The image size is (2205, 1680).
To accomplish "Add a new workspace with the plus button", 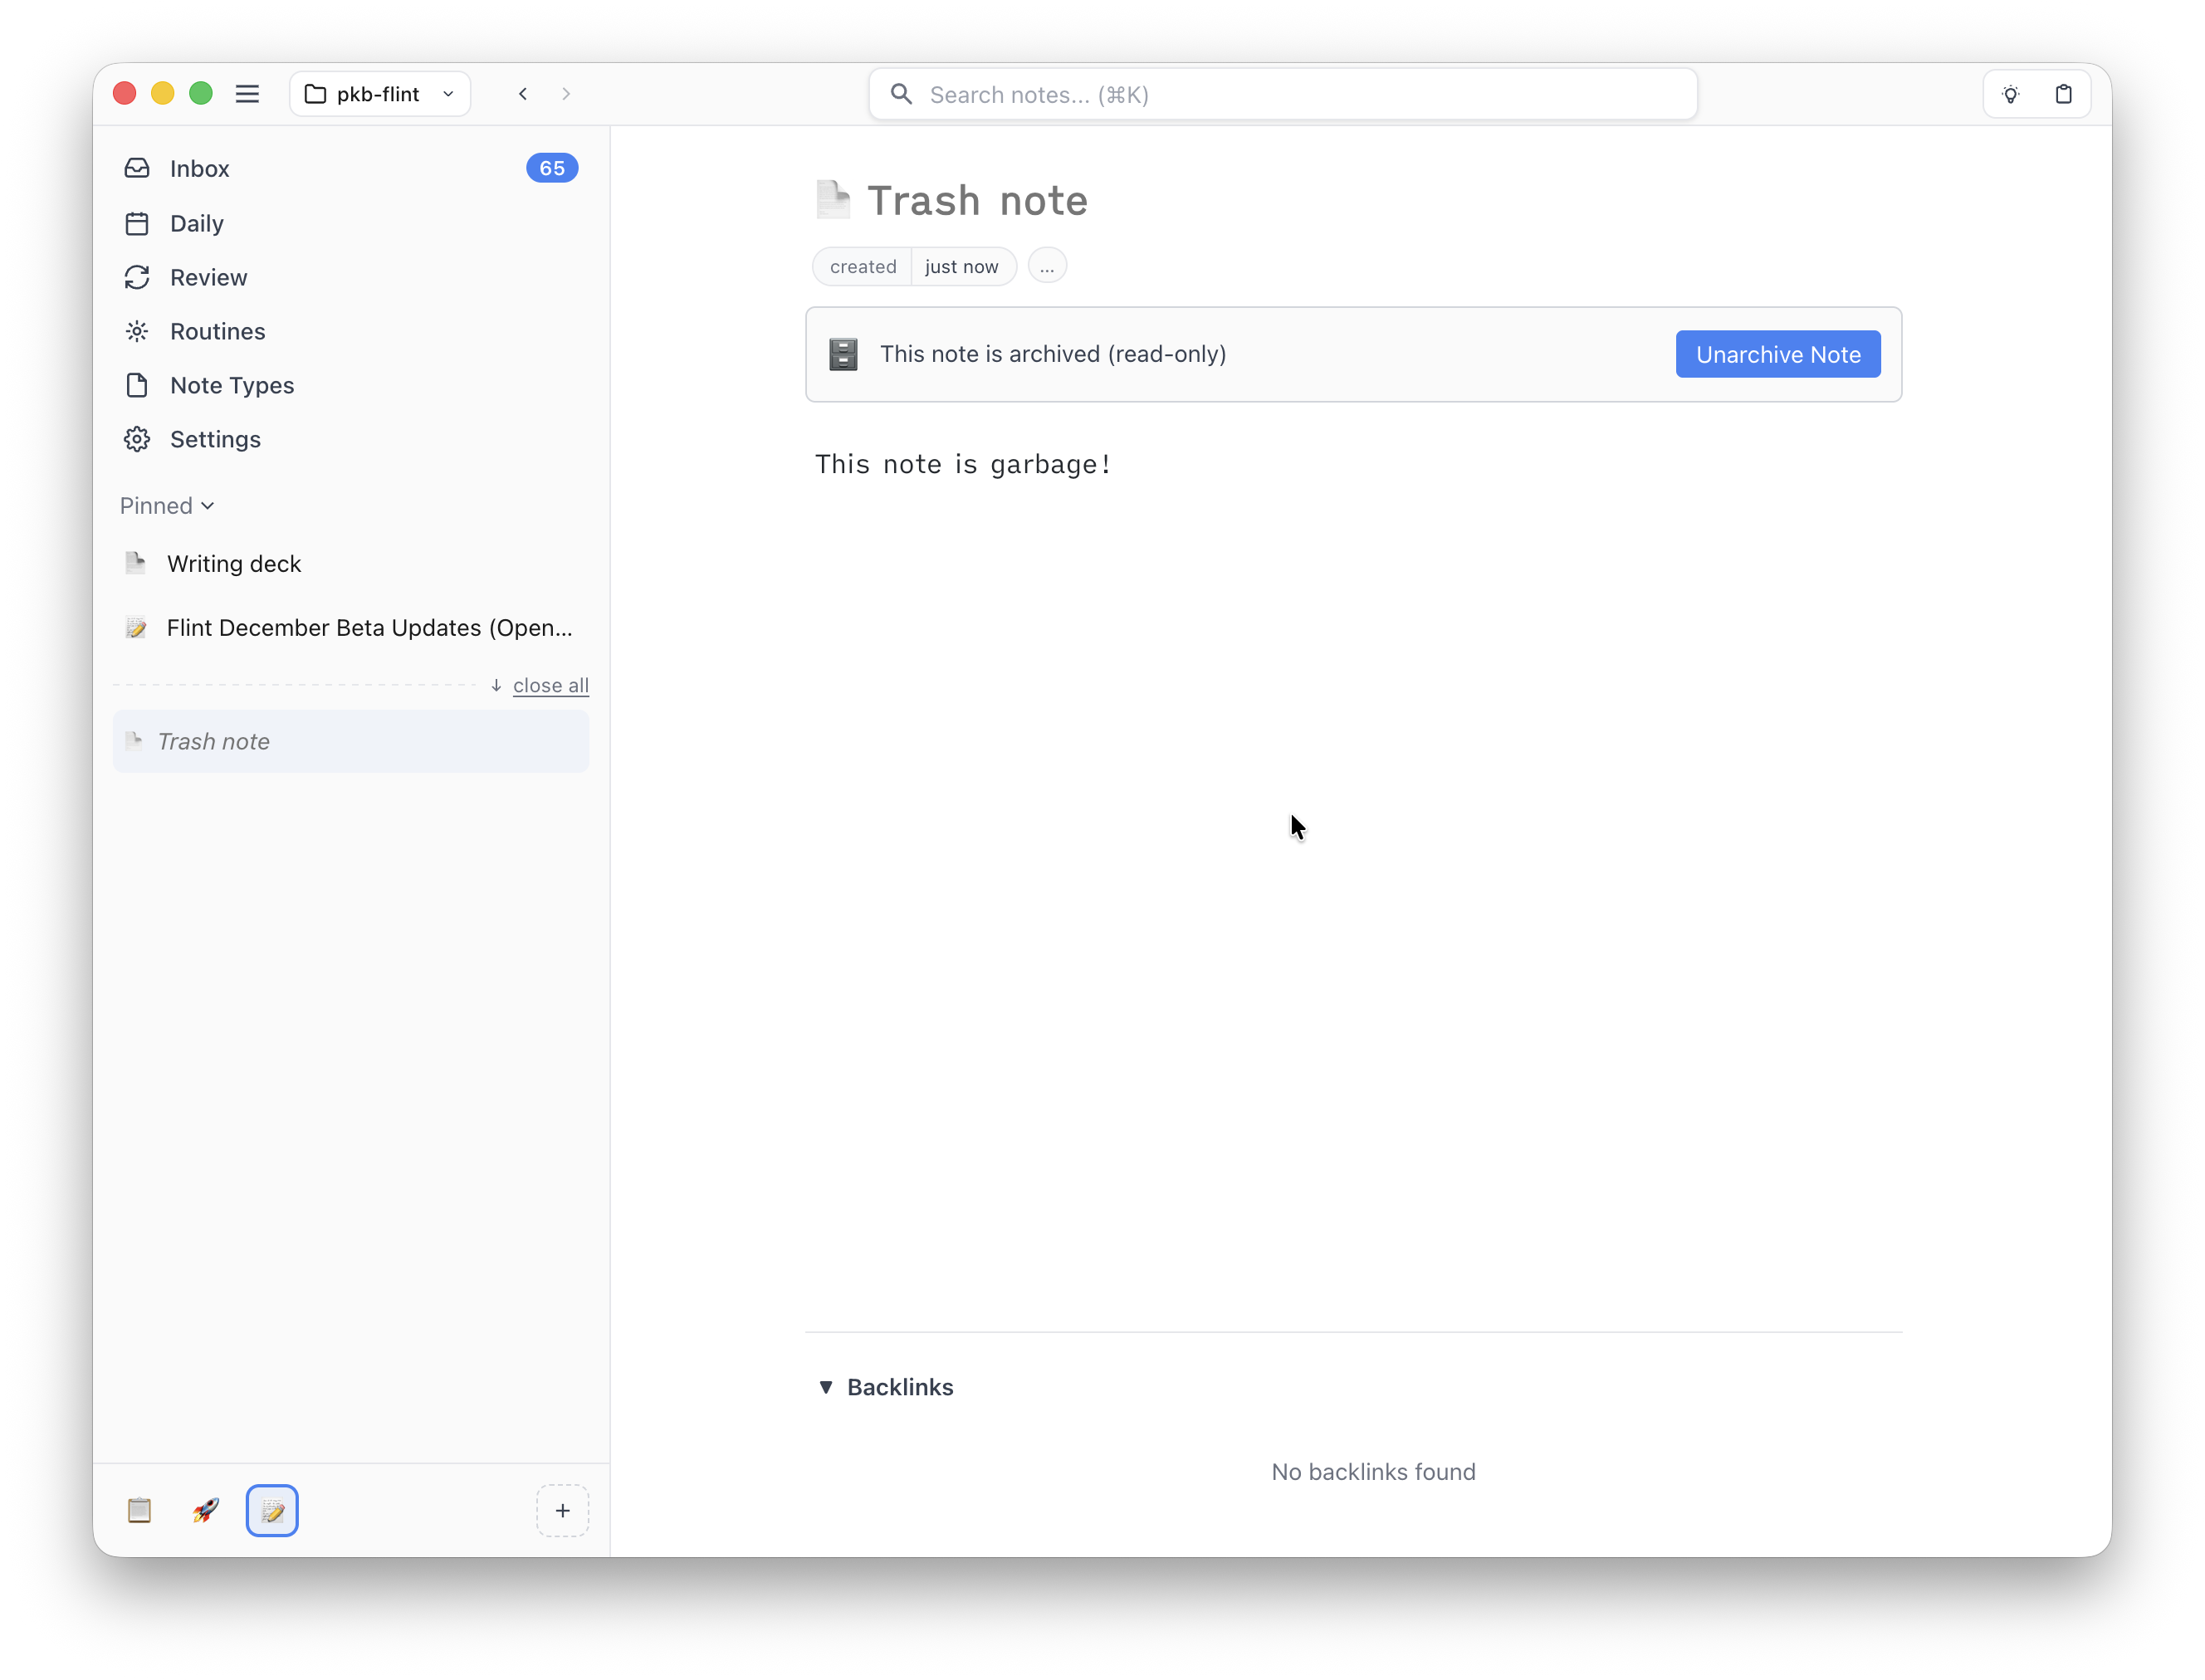I will pos(562,1510).
